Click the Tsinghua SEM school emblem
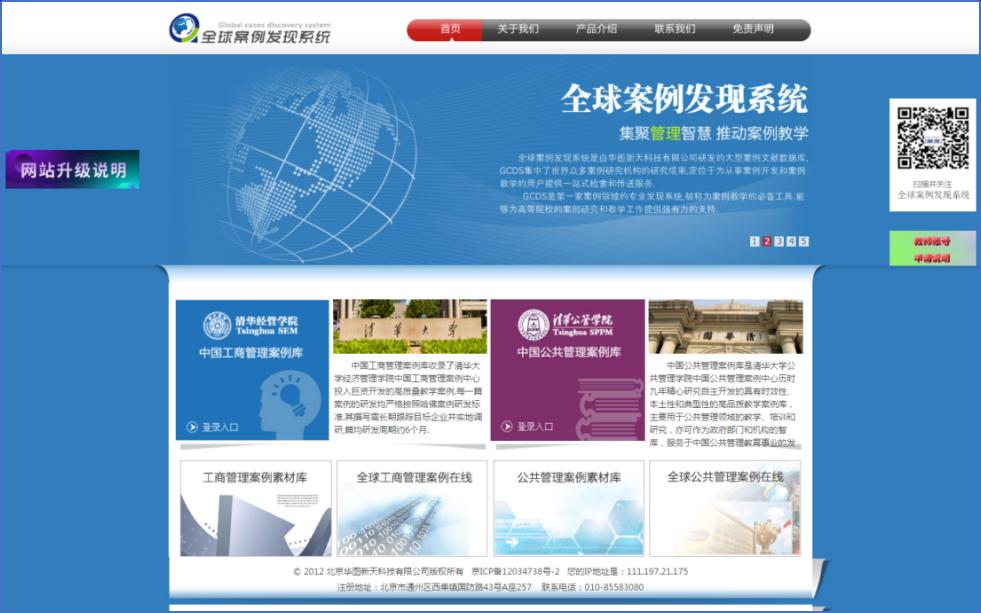Screen dimensions: 981x613 click(217, 325)
